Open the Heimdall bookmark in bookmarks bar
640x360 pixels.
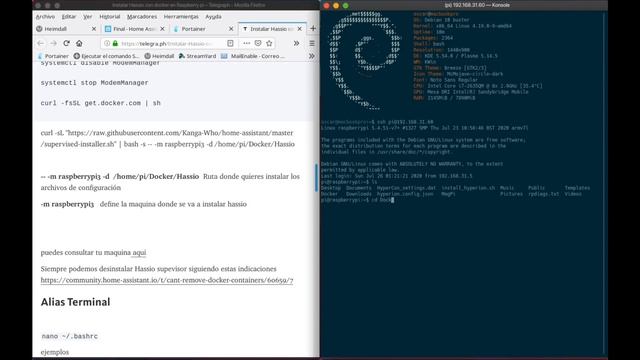click(x=159, y=56)
